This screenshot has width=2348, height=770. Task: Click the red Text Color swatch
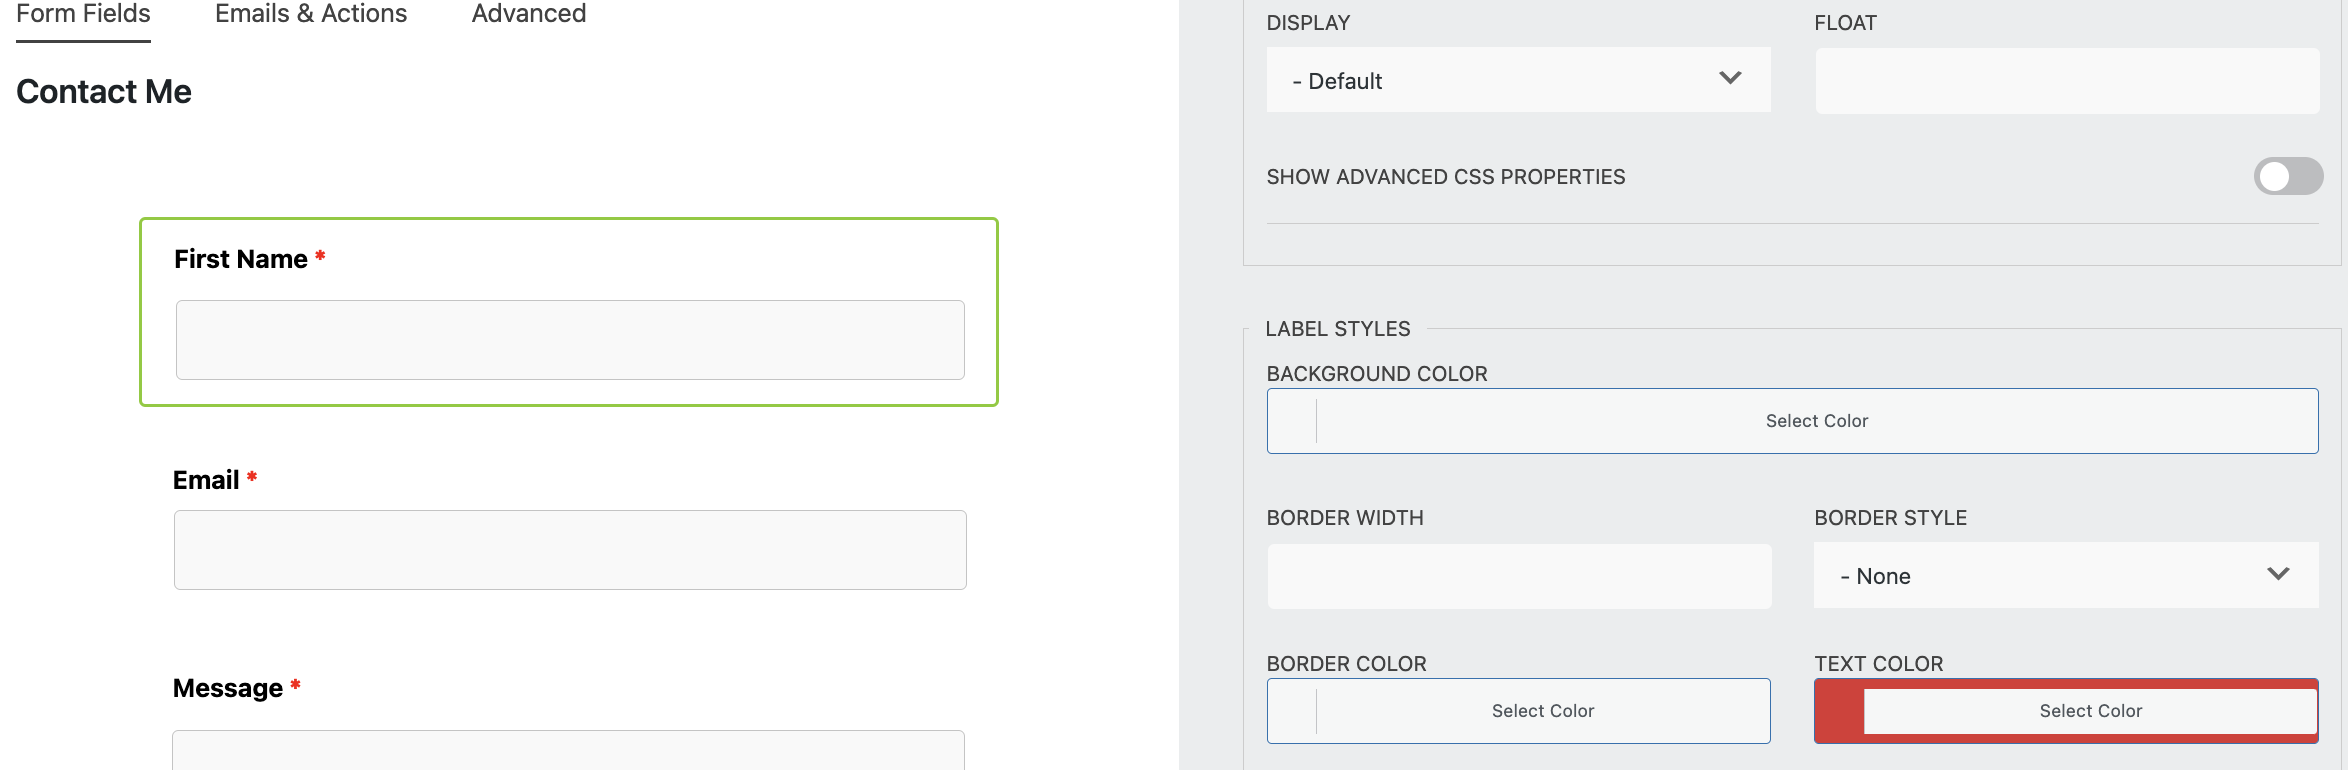click(1837, 710)
